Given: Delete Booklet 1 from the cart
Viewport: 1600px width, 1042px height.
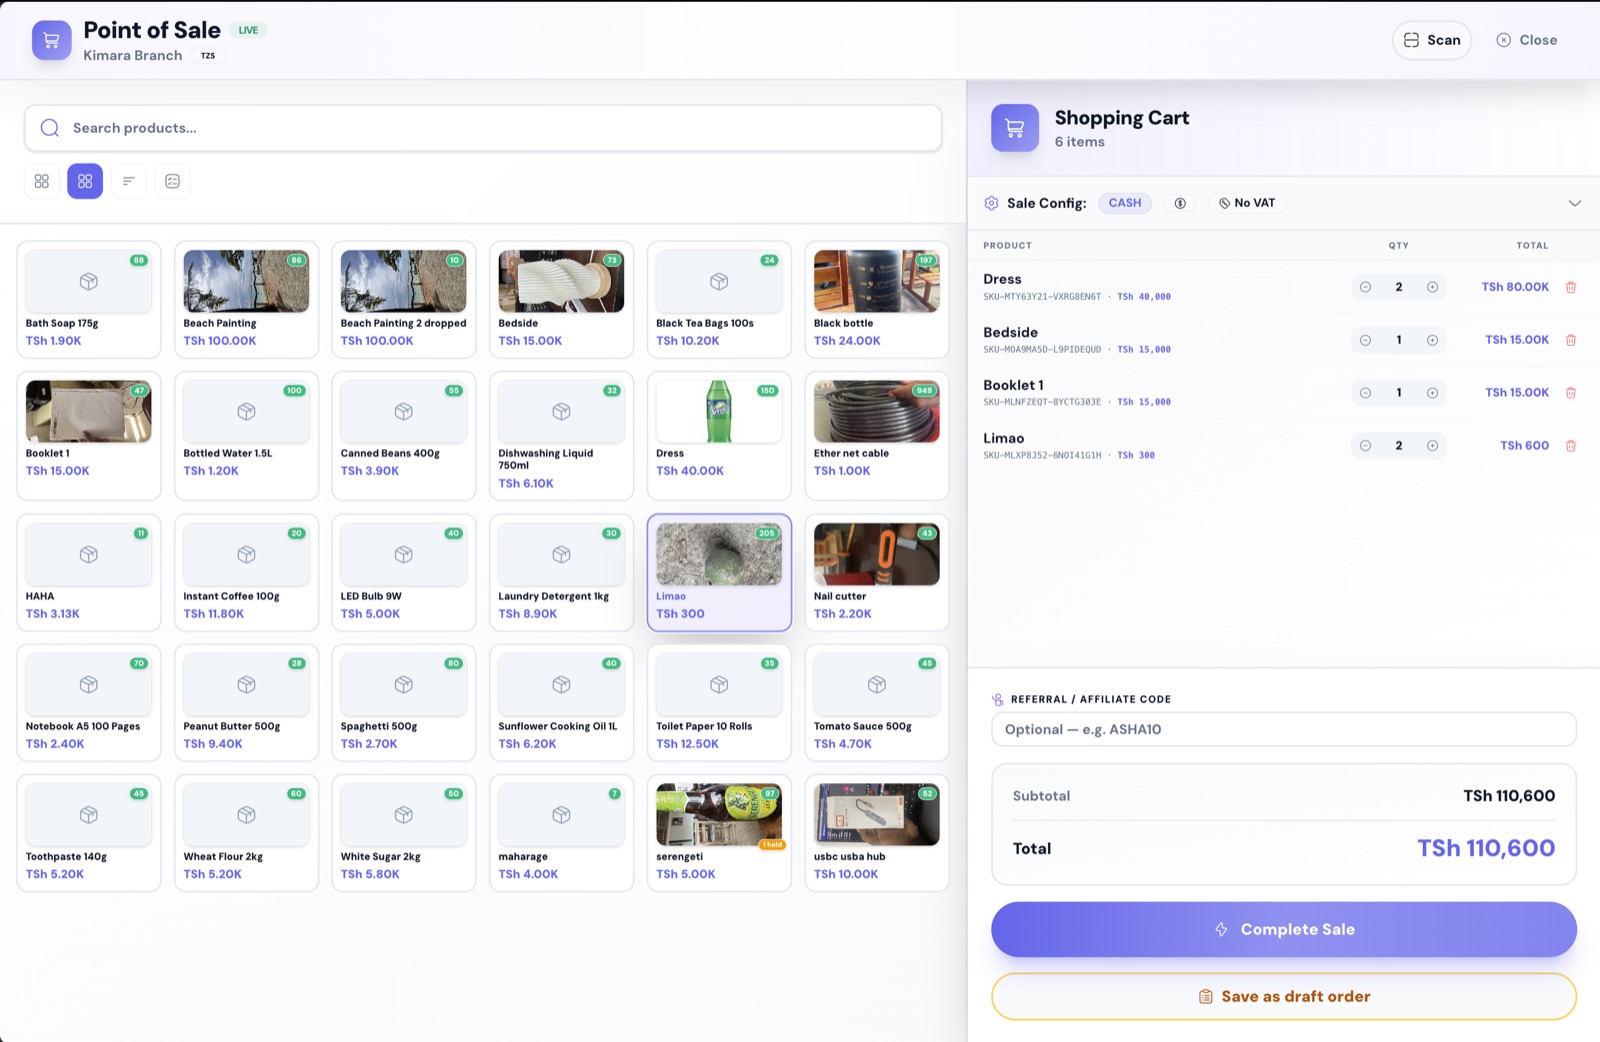Looking at the screenshot, I should tap(1571, 393).
